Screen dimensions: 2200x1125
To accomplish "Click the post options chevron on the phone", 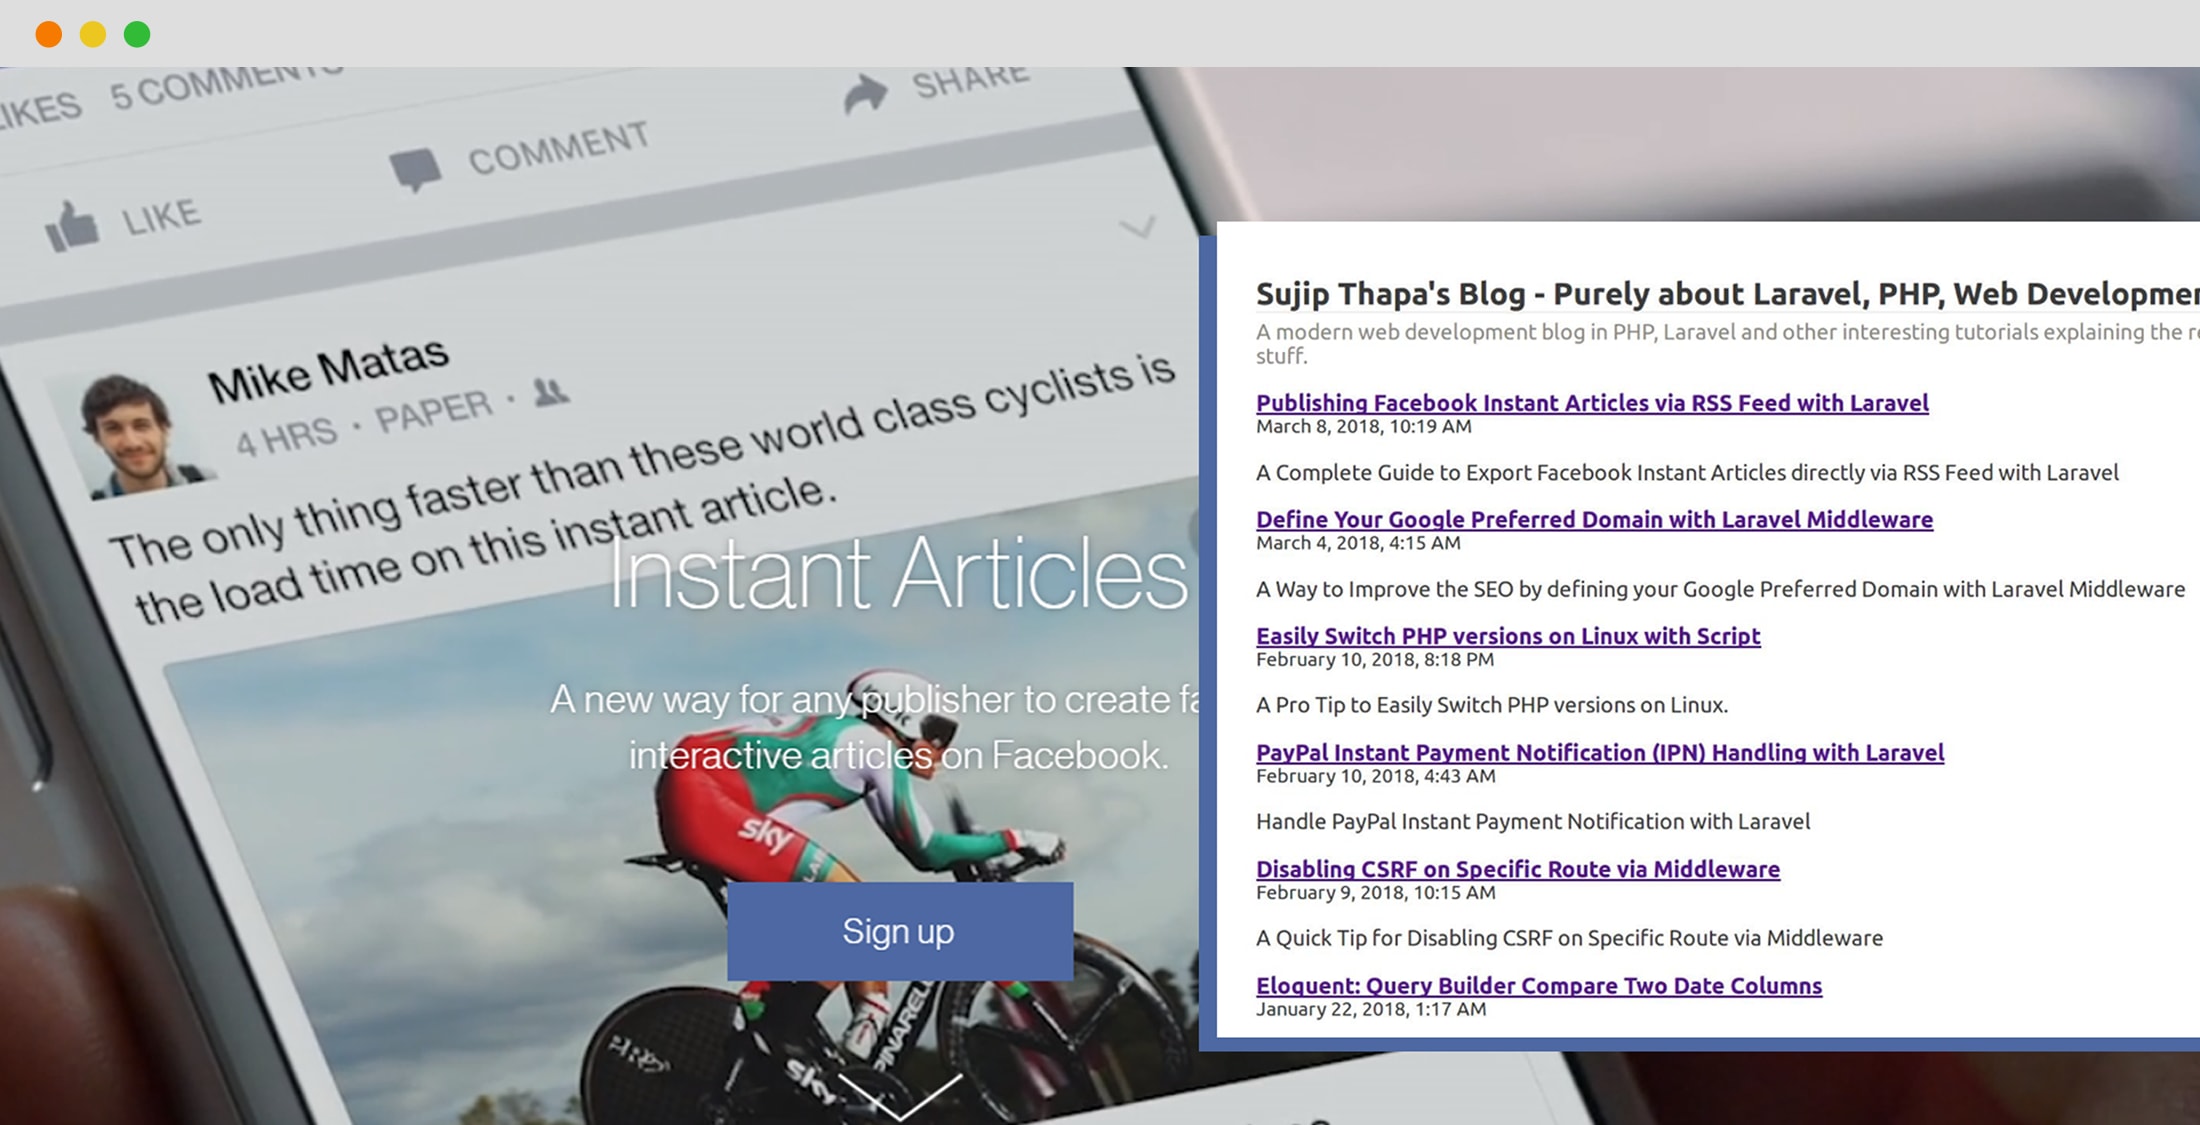I will click(x=1137, y=227).
